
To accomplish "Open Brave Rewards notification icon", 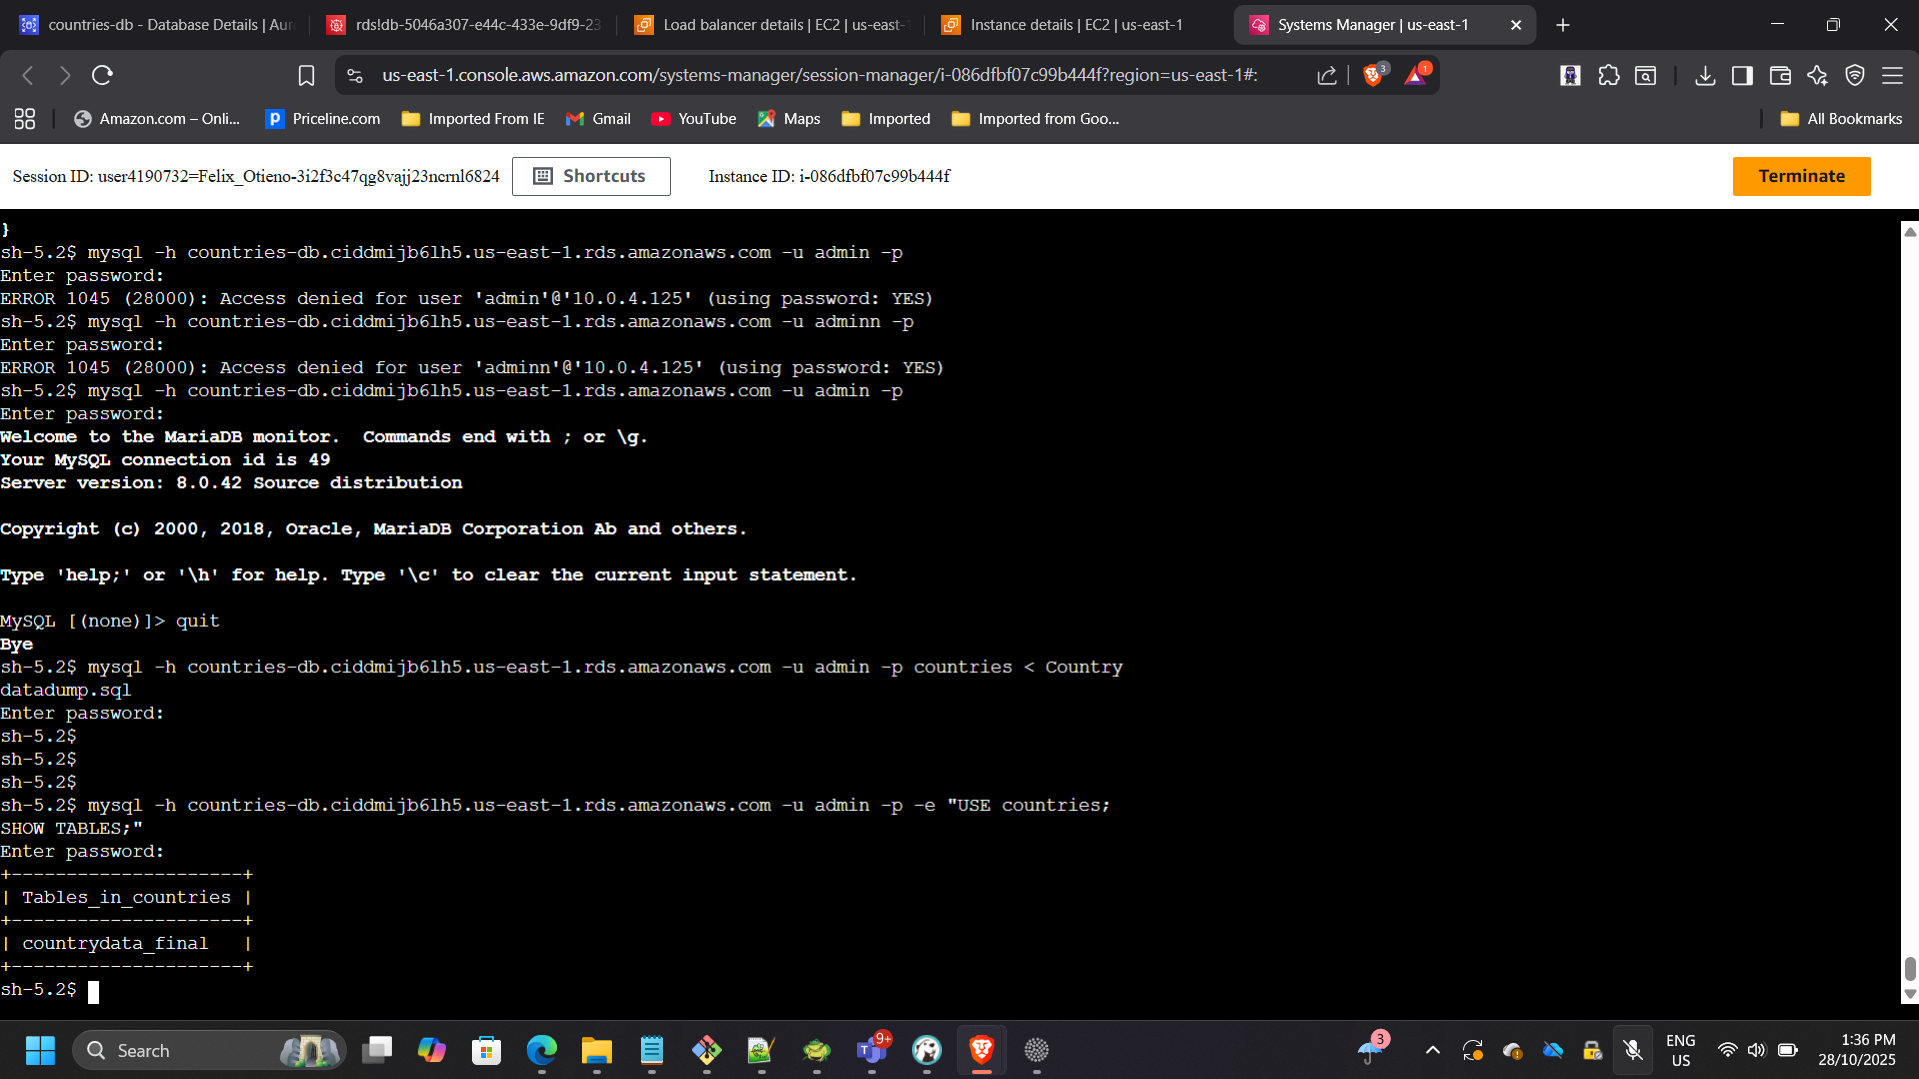I will pos(1415,75).
